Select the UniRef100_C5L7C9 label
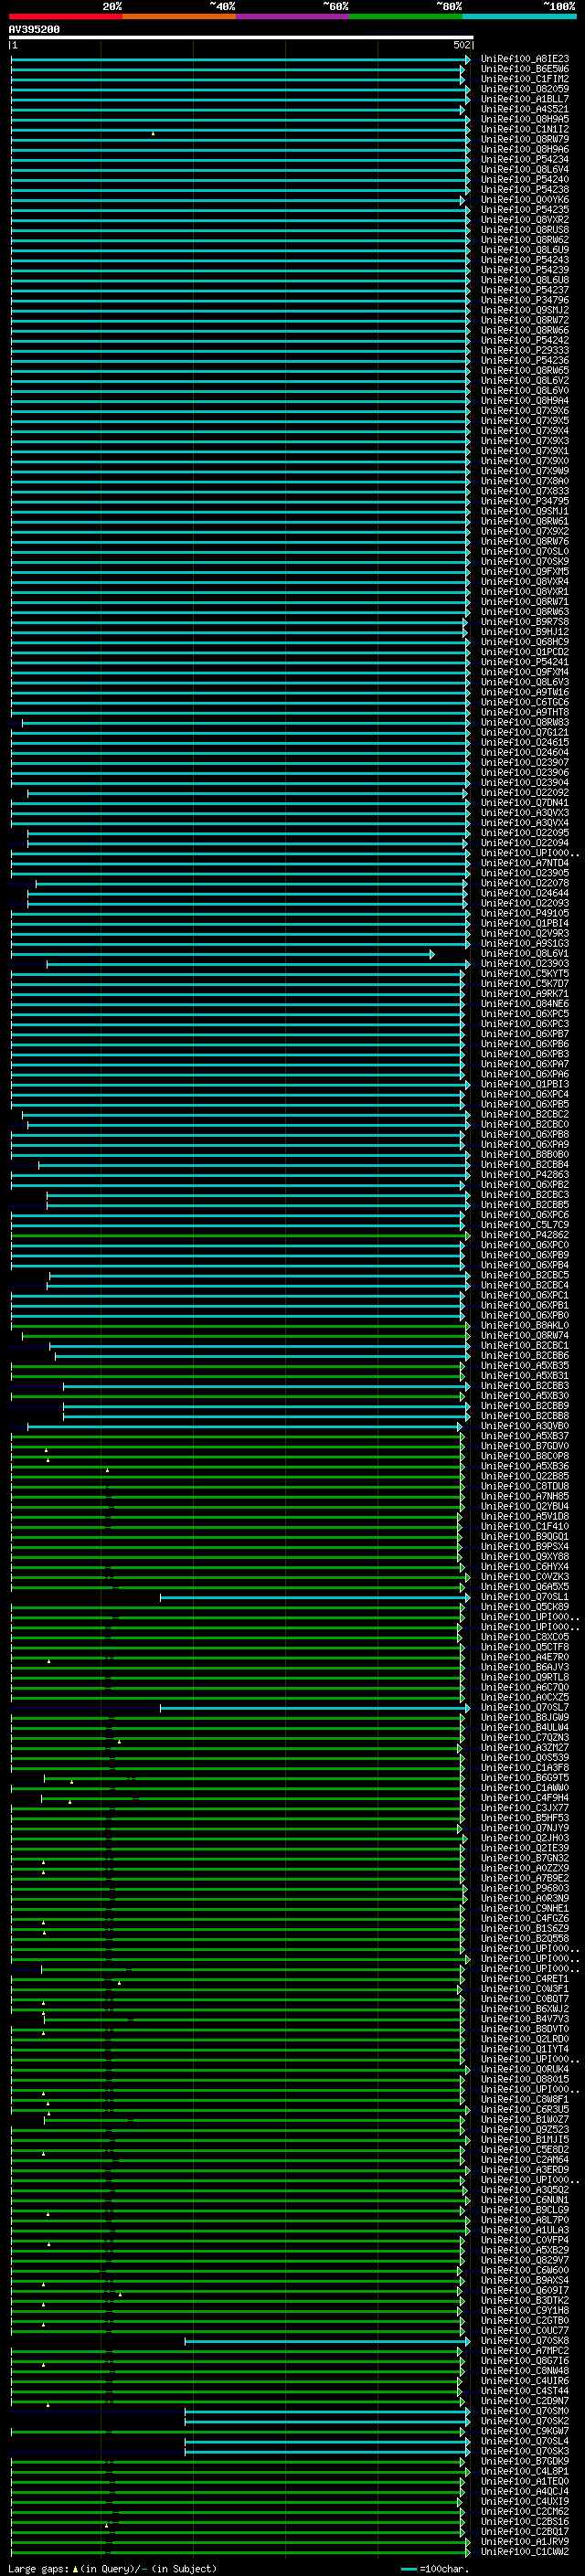The image size is (585, 2576). [525, 1225]
